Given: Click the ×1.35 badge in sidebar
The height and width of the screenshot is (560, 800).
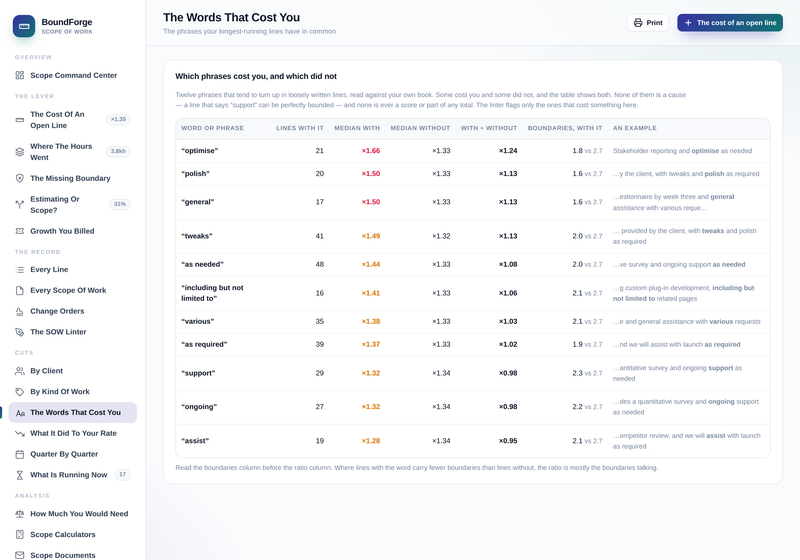Looking at the screenshot, I should click(x=118, y=119).
